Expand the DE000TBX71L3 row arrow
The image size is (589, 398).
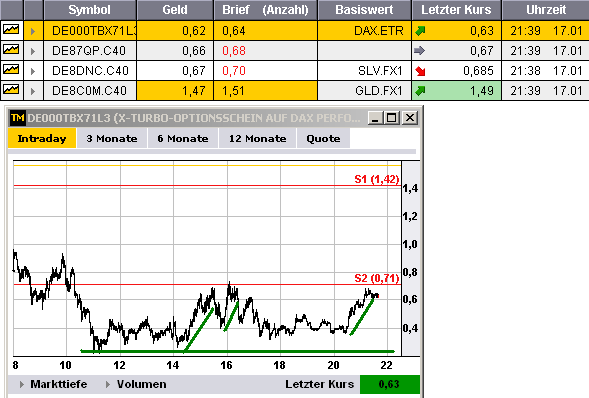(33, 31)
